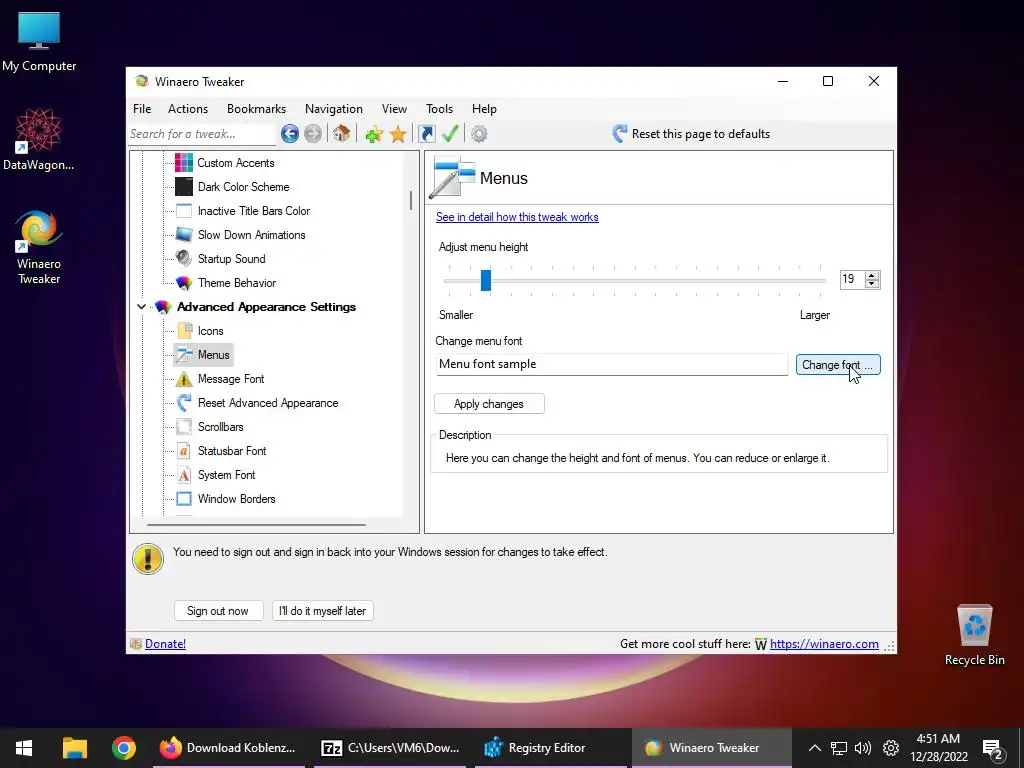Open the Bookmarks menu
This screenshot has height=768, width=1024.
coord(256,109)
